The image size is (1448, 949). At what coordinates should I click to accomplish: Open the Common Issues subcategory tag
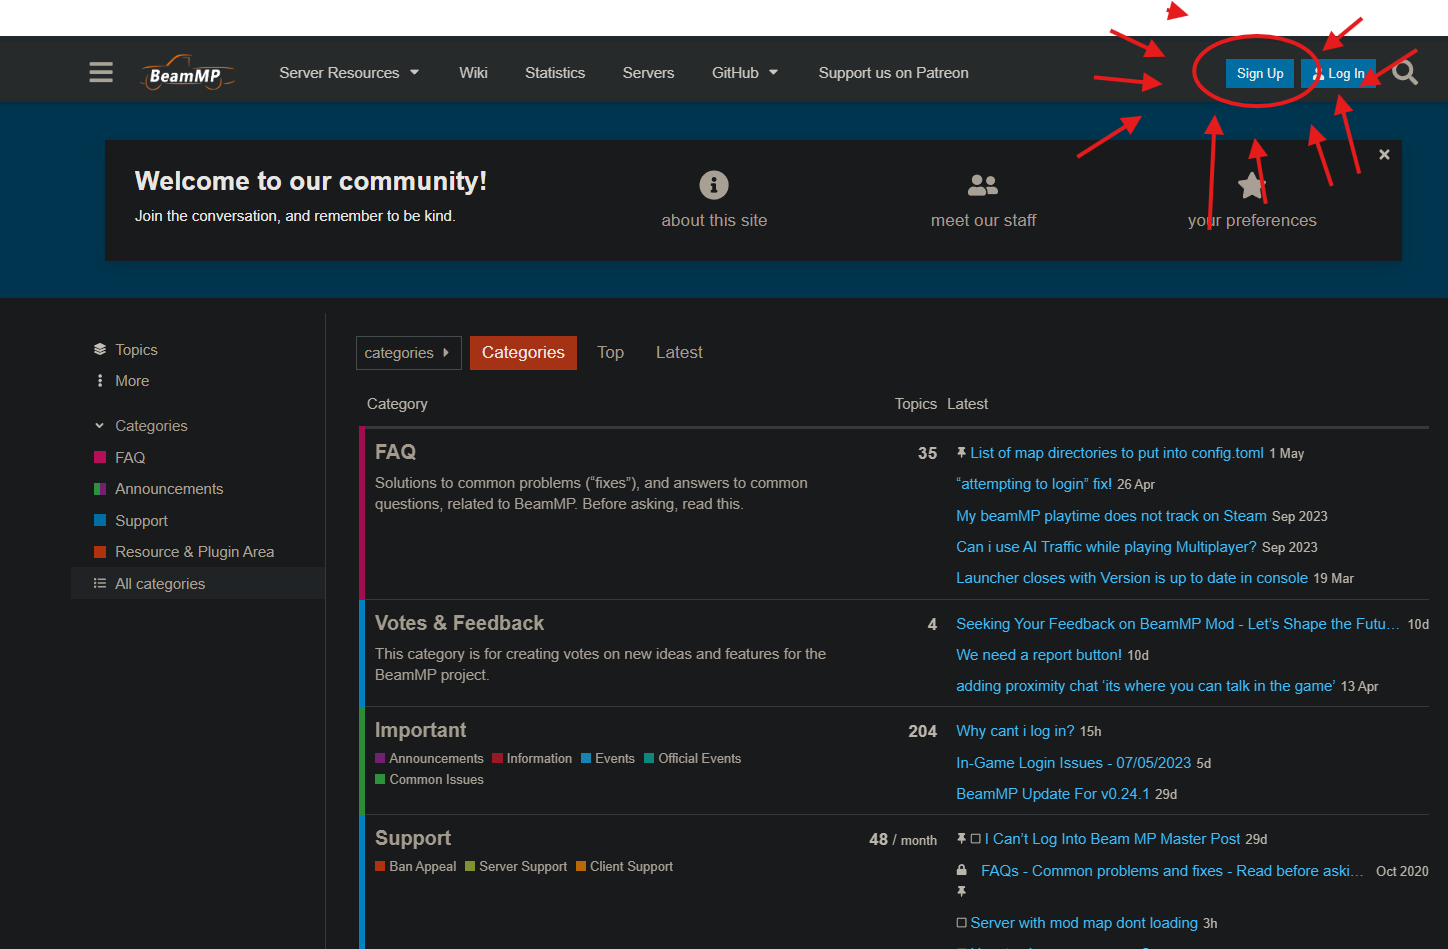[x=429, y=780]
